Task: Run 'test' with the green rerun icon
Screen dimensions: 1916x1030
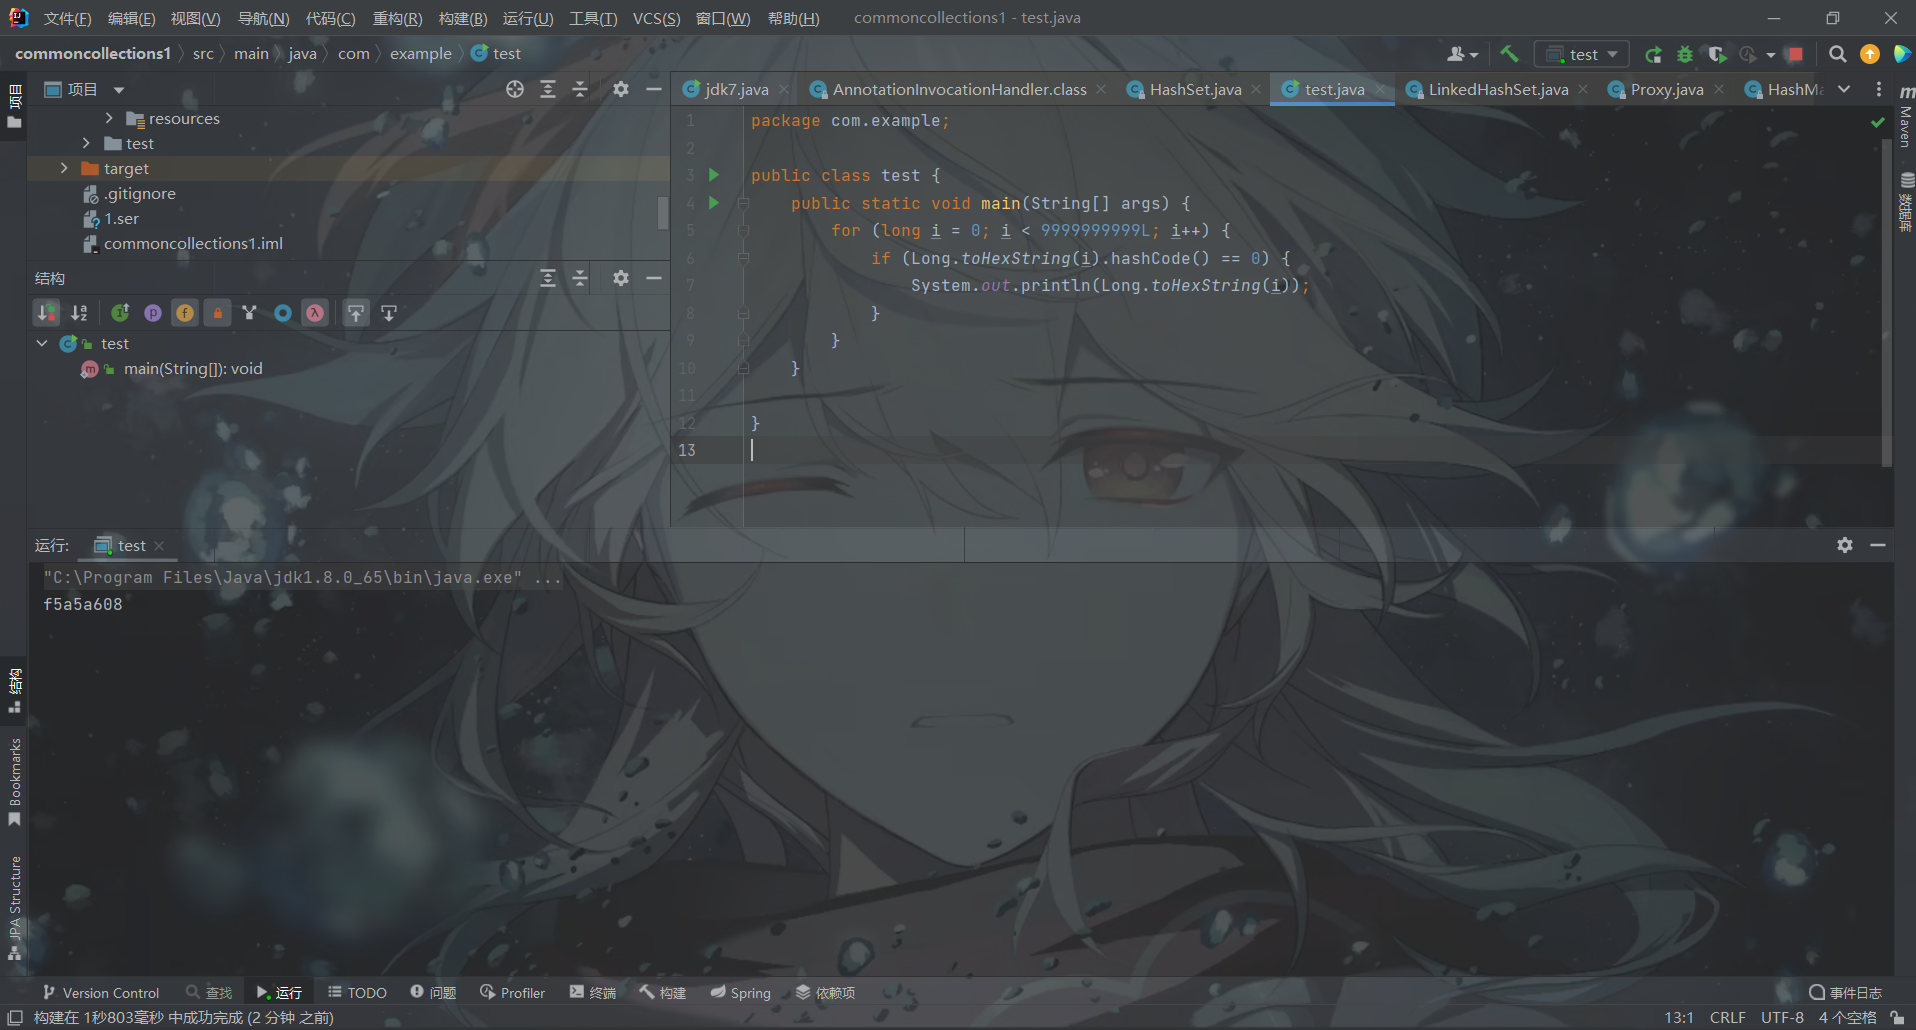Action: click(1653, 54)
